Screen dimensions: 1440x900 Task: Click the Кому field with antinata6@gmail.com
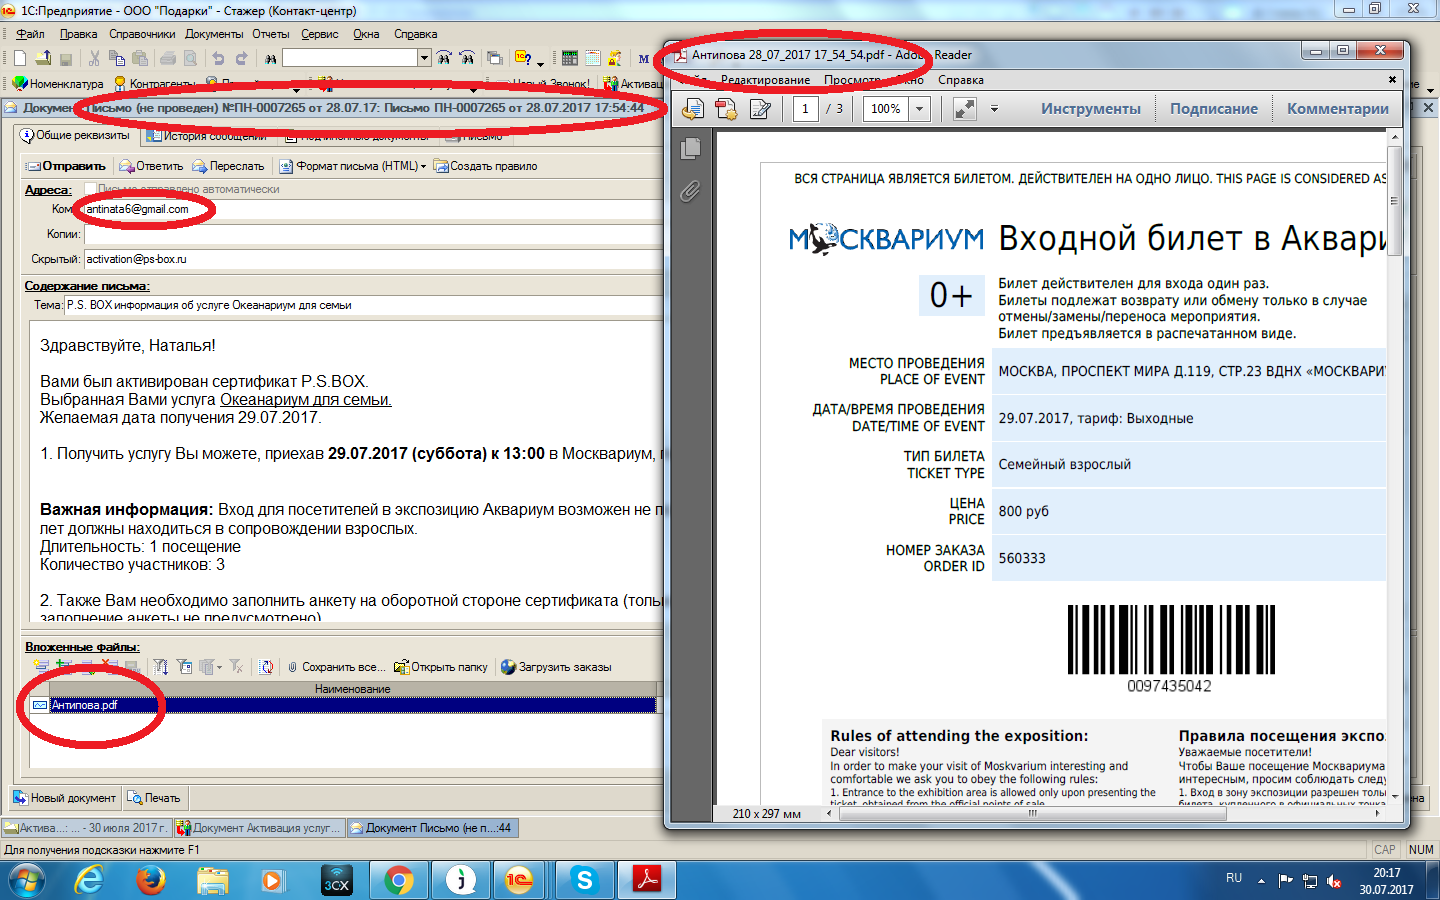click(x=373, y=209)
